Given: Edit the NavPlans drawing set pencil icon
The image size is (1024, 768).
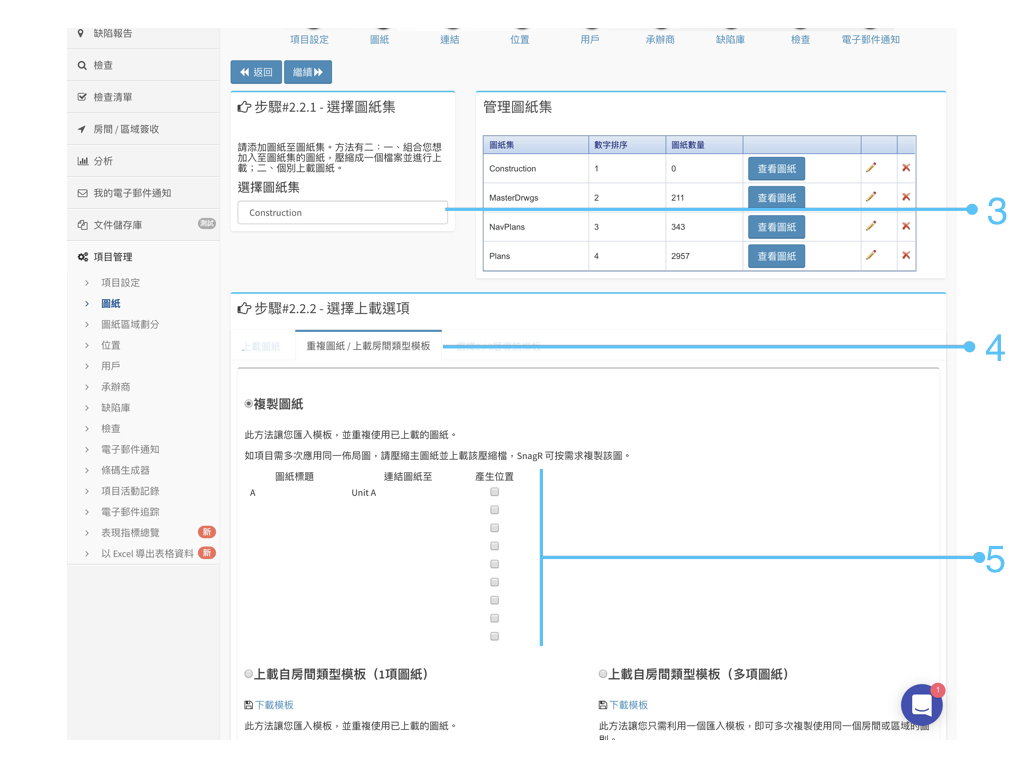Looking at the screenshot, I should [871, 226].
